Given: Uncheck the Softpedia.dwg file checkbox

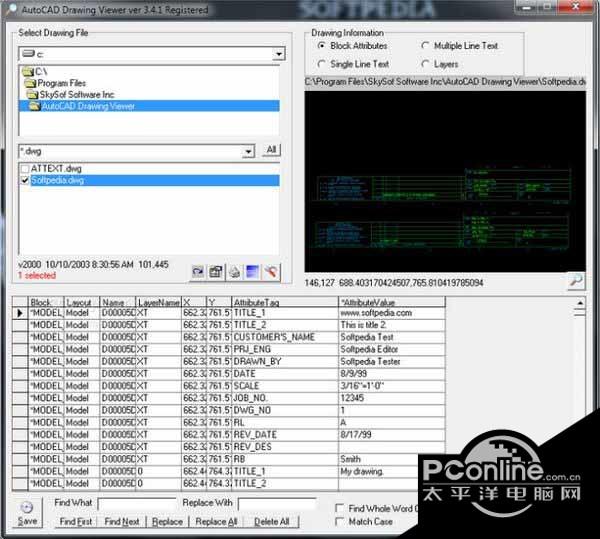Looking at the screenshot, I should pos(25,180).
